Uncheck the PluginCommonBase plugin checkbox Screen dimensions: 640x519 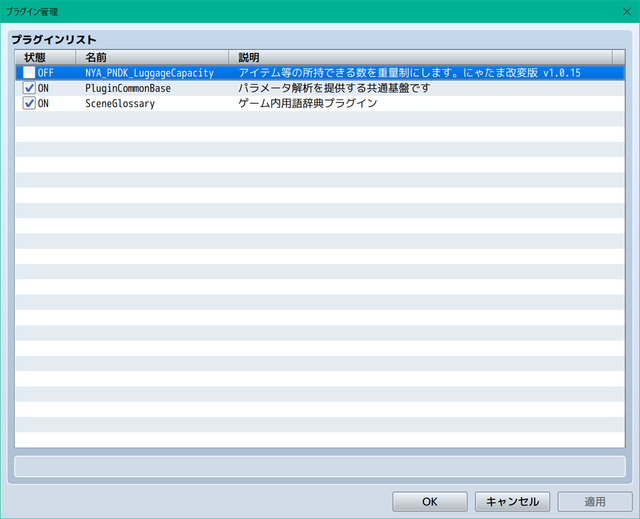pos(29,88)
